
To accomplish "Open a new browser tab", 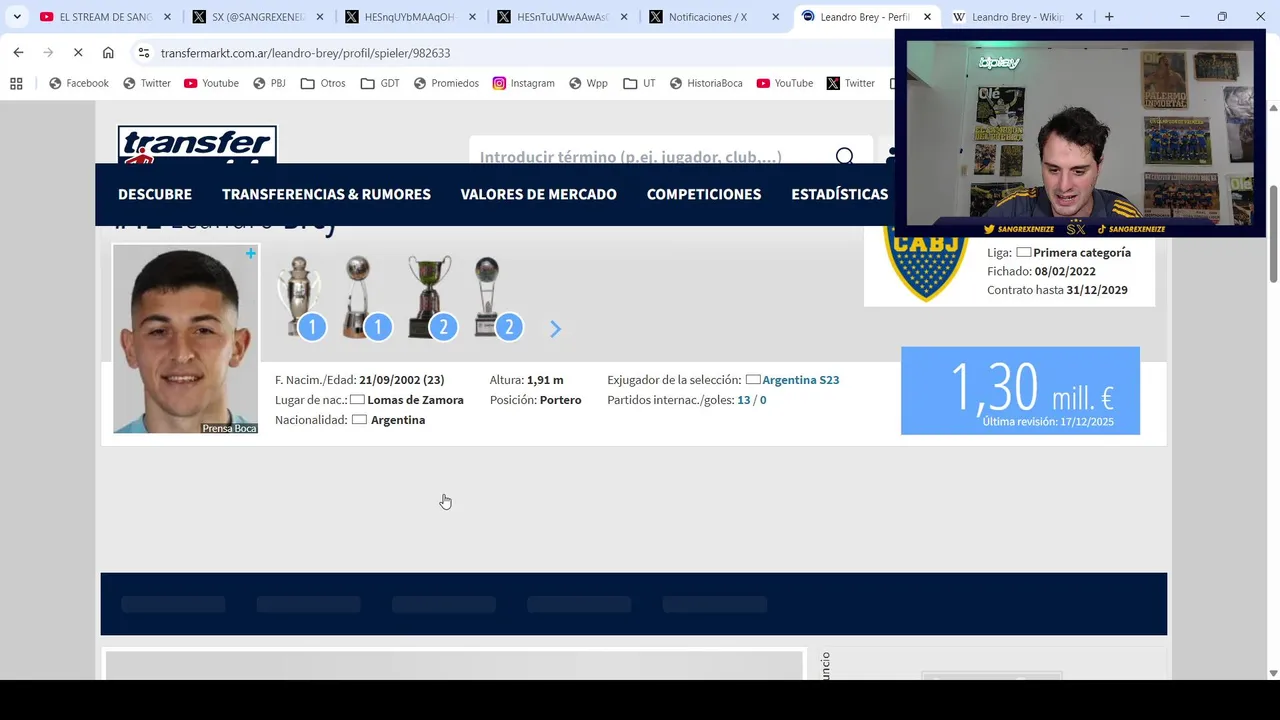I will click(1109, 17).
